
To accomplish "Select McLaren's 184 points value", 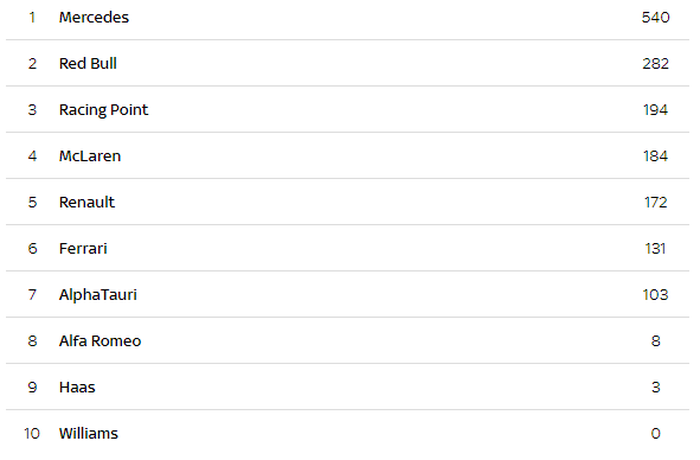I will tap(655, 156).
